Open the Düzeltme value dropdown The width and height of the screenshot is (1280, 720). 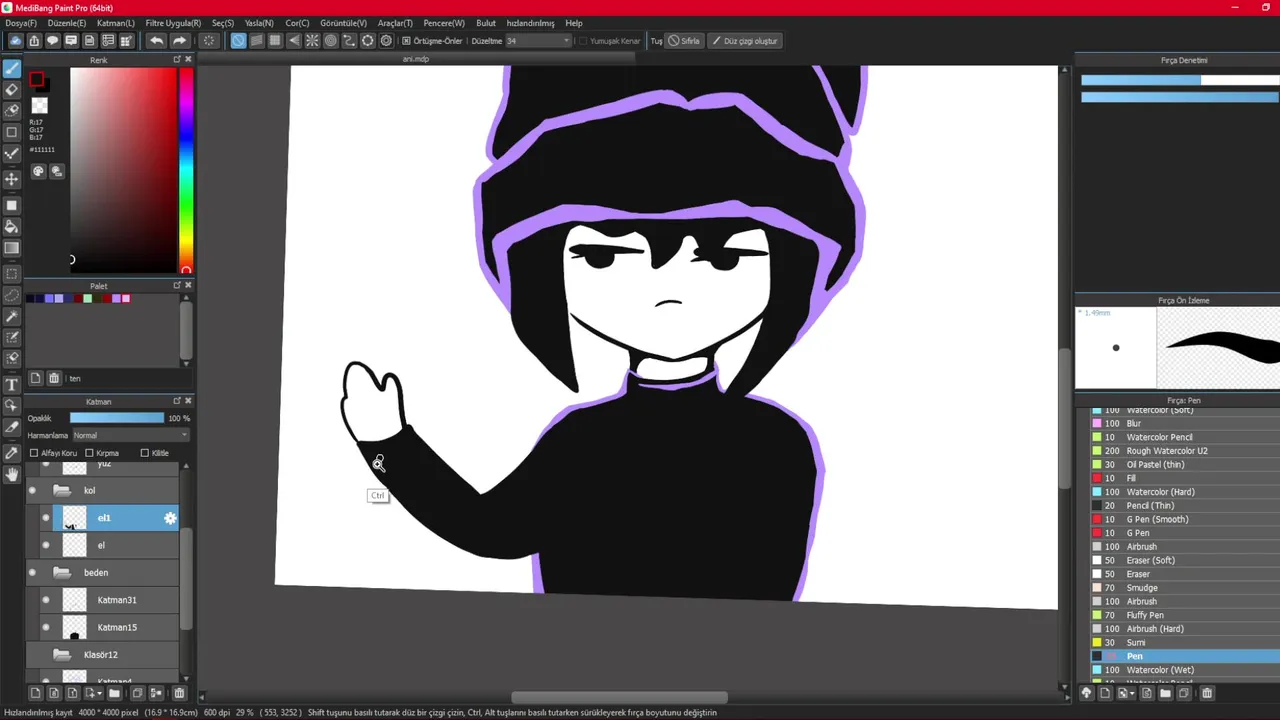(538, 41)
